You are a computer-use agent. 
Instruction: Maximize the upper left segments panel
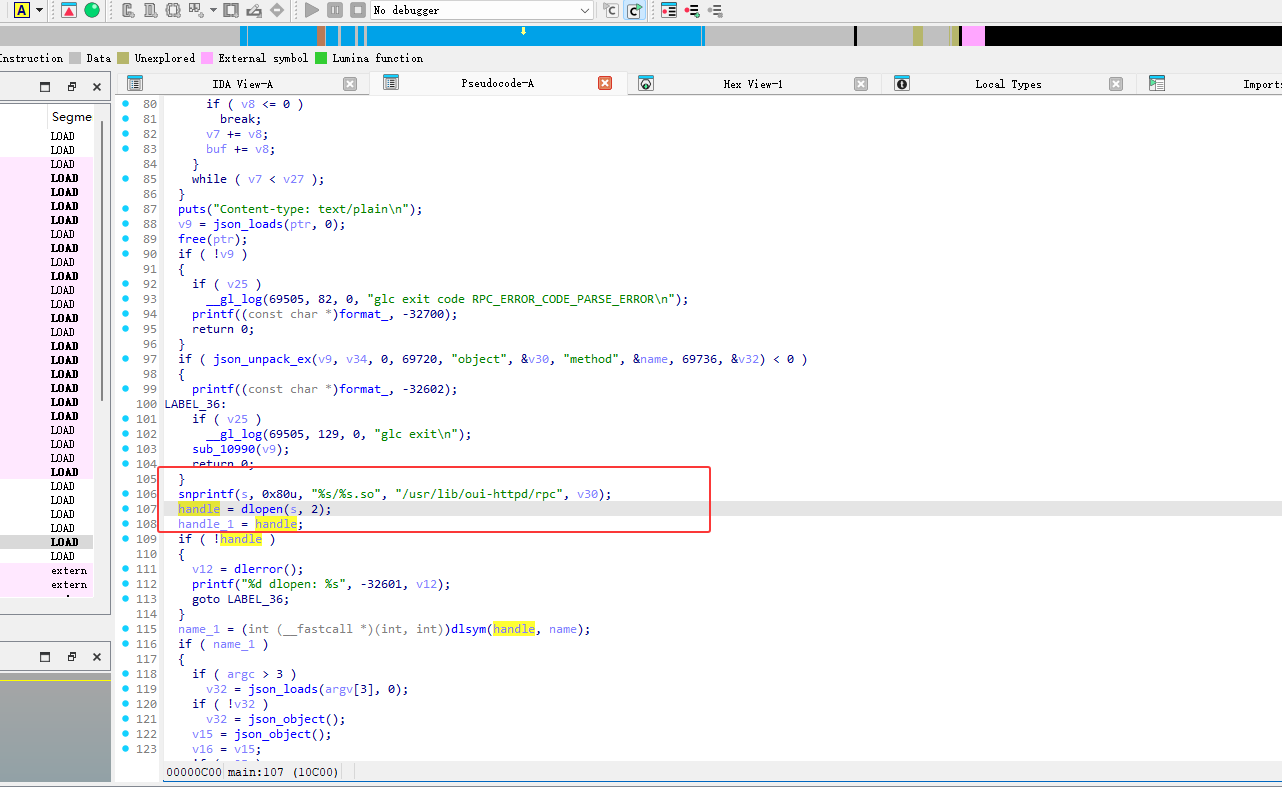44,87
